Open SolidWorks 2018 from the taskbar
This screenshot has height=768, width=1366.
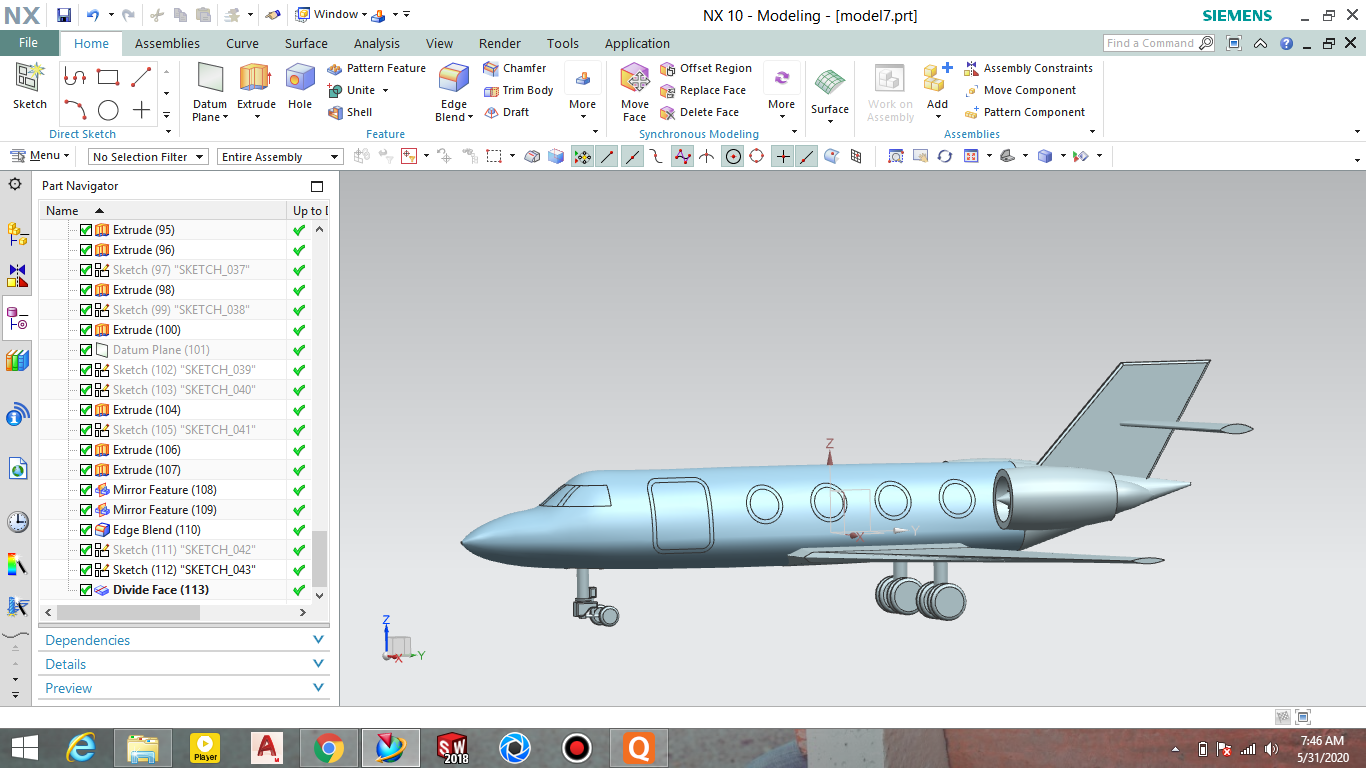(x=452, y=748)
